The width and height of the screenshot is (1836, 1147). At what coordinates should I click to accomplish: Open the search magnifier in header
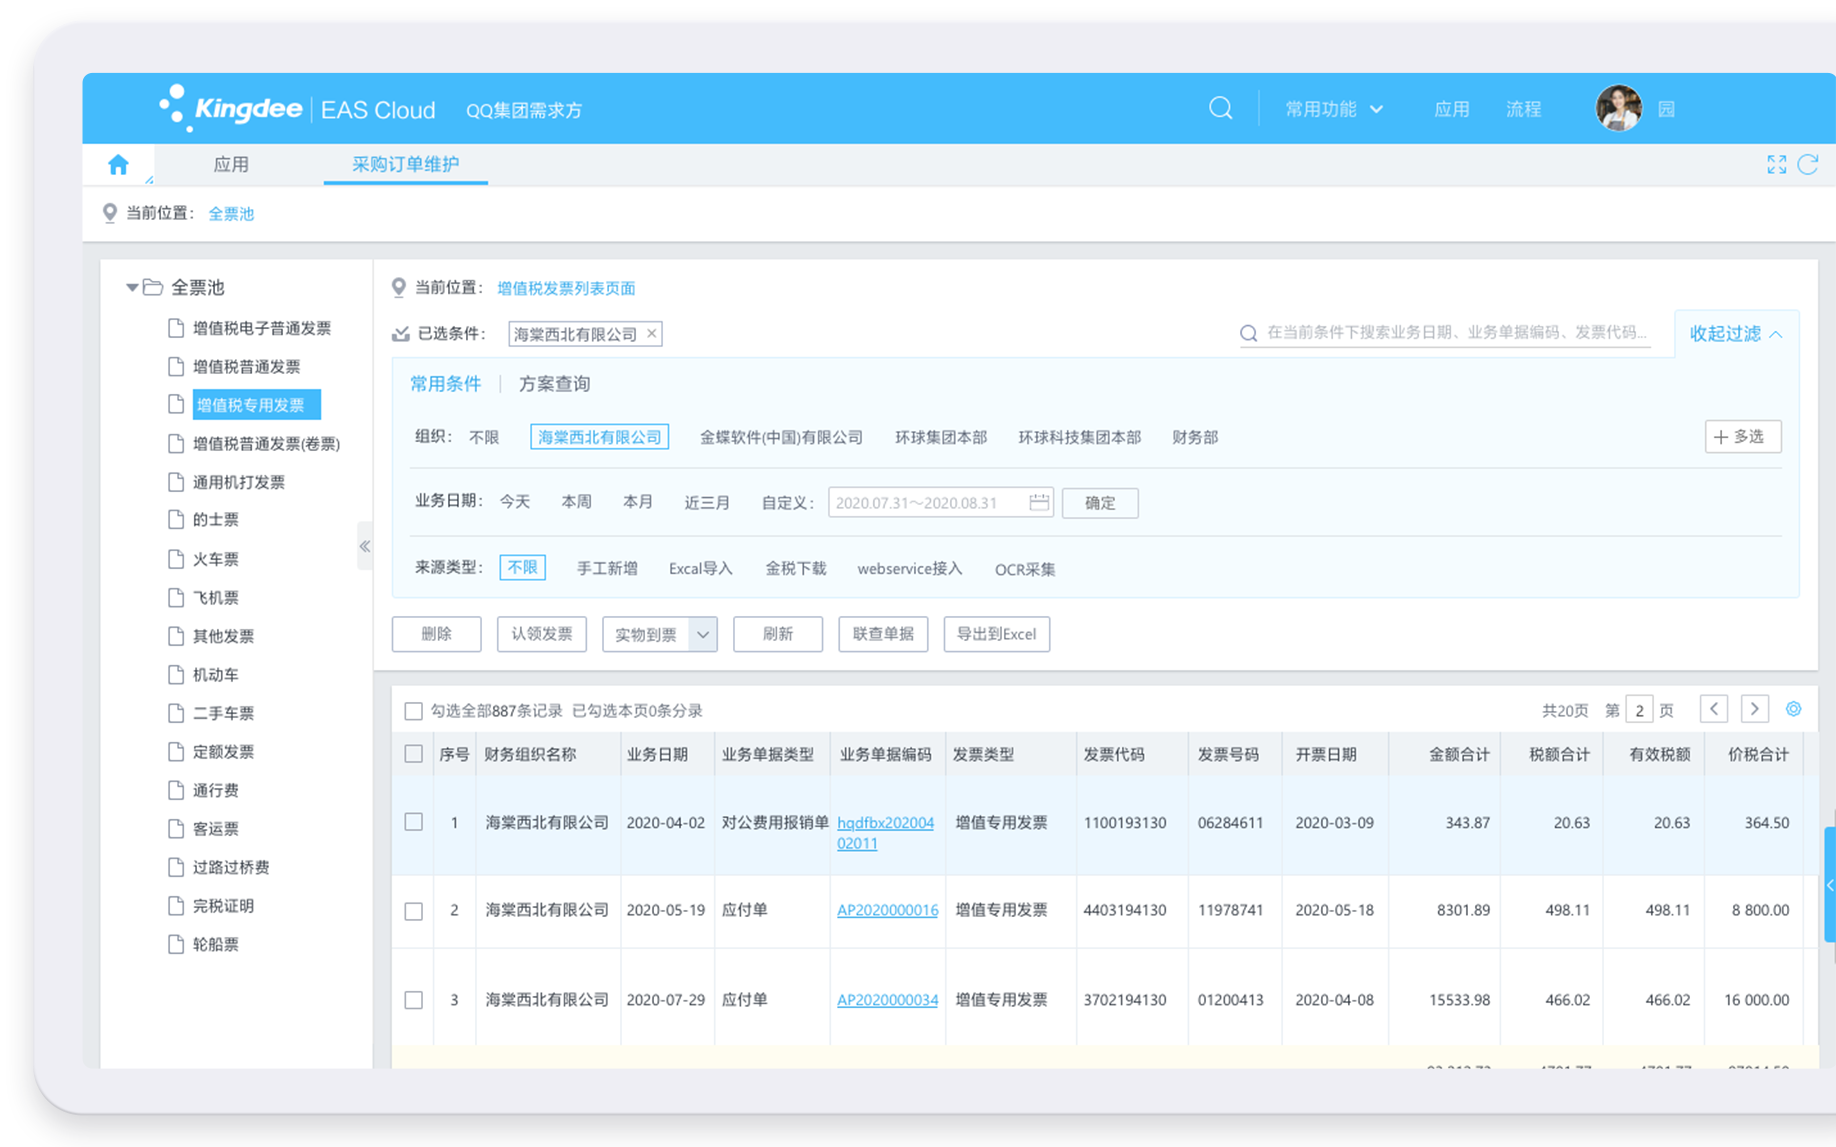pos(1220,108)
